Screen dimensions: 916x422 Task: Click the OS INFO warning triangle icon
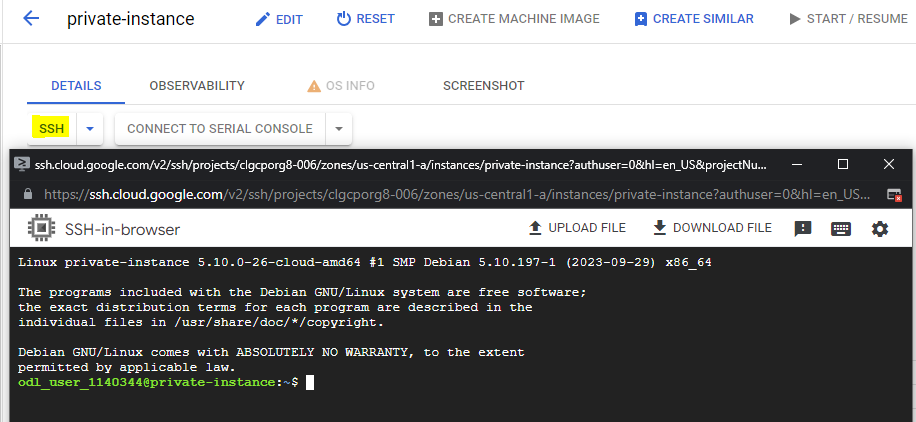pos(314,87)
